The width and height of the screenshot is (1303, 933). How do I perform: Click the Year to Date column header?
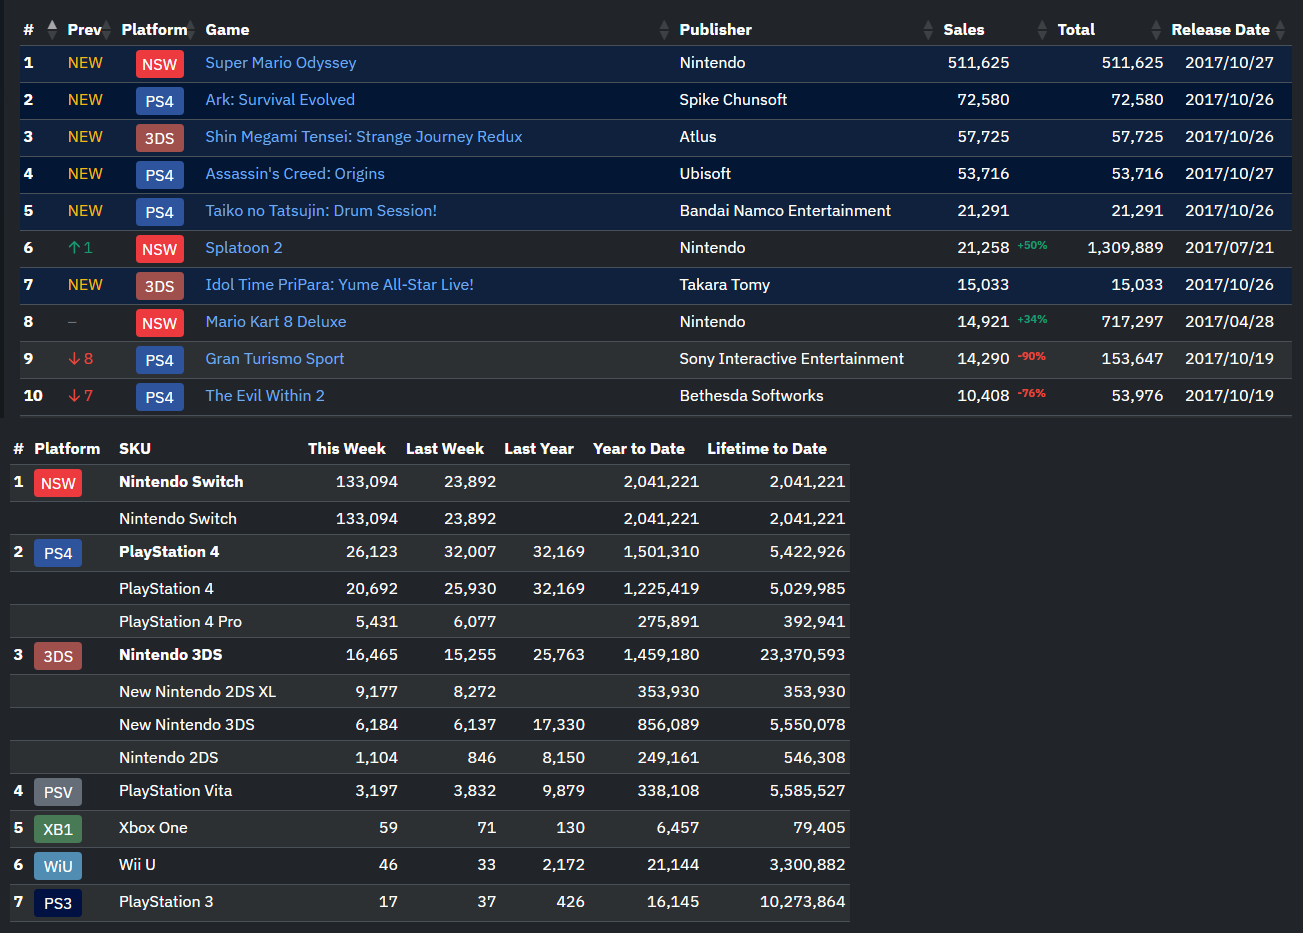(639, 449)
